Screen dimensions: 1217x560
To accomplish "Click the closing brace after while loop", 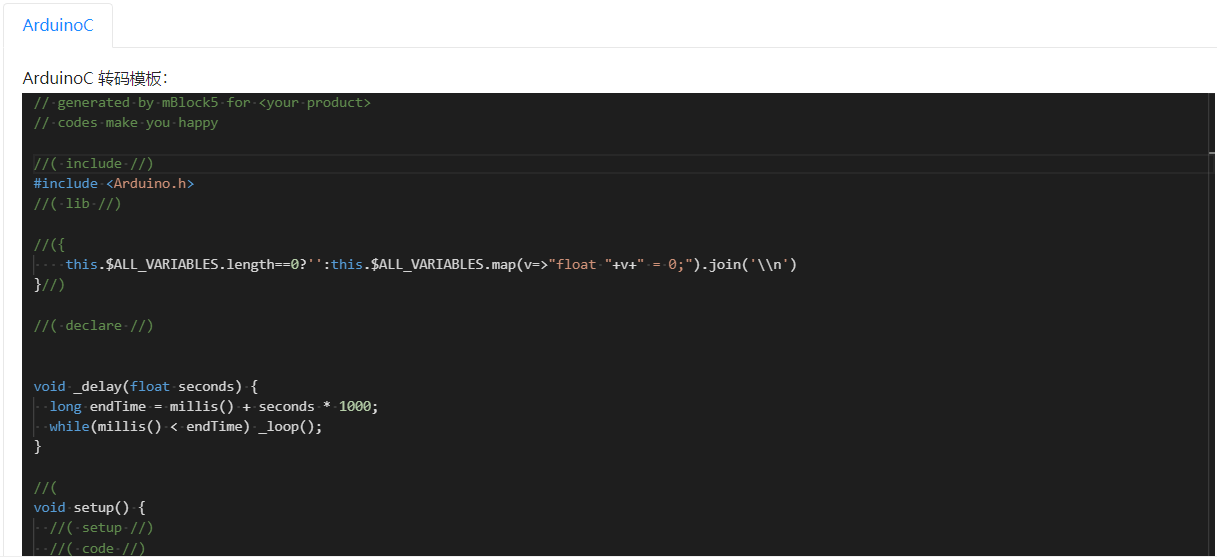I will [38, 447].
